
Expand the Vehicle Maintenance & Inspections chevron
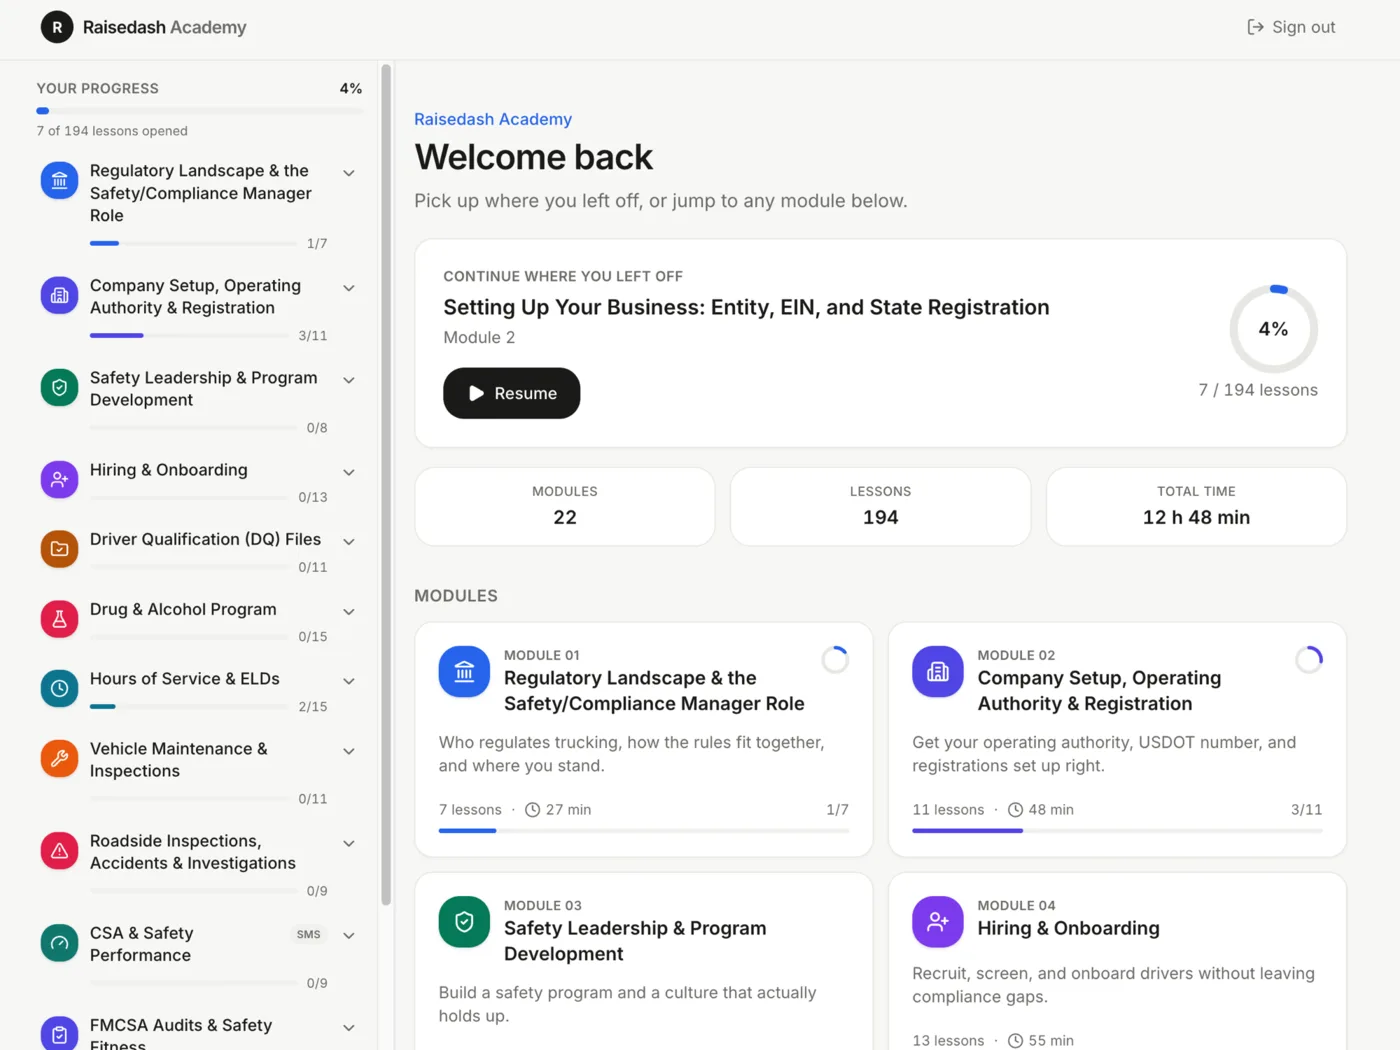tap(349, 751)
